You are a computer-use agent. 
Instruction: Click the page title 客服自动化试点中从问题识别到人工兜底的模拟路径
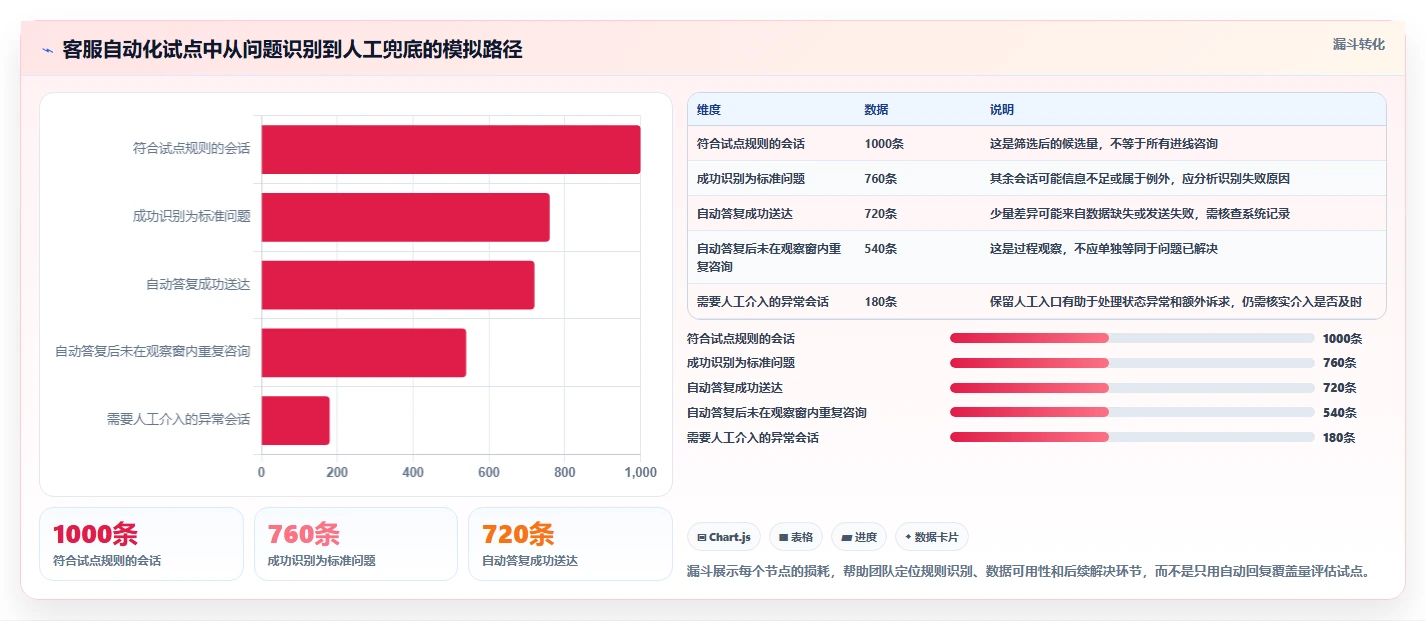[292, 50]
